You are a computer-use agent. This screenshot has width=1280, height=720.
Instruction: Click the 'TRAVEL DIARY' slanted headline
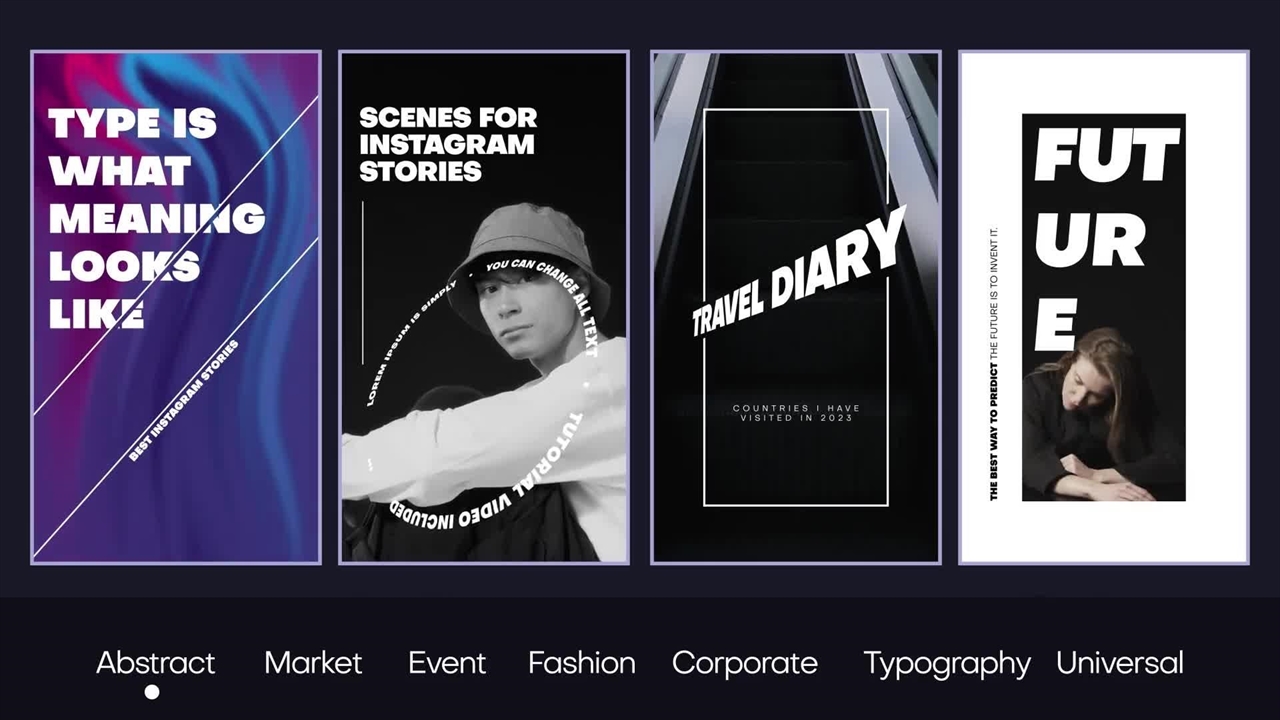[x=798, y=272]
